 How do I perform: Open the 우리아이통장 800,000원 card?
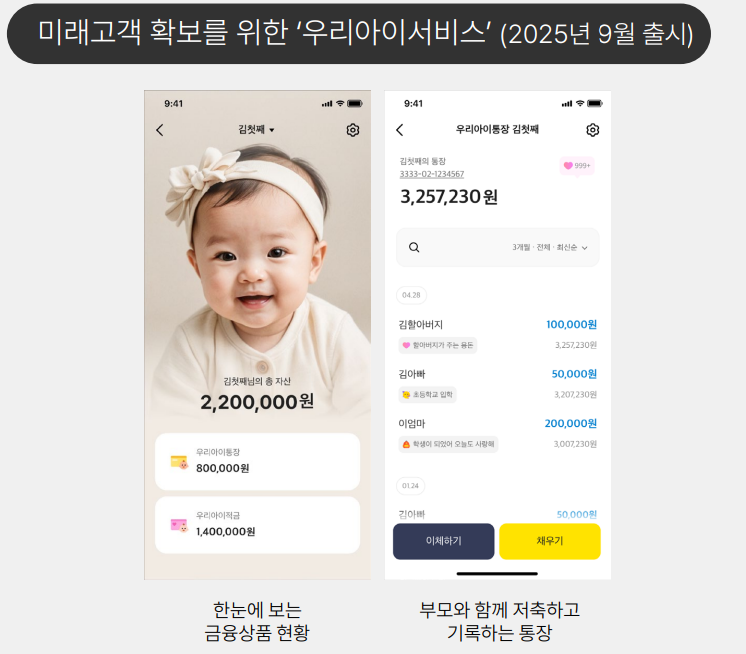pyautogui.click(x=257, y=461)
